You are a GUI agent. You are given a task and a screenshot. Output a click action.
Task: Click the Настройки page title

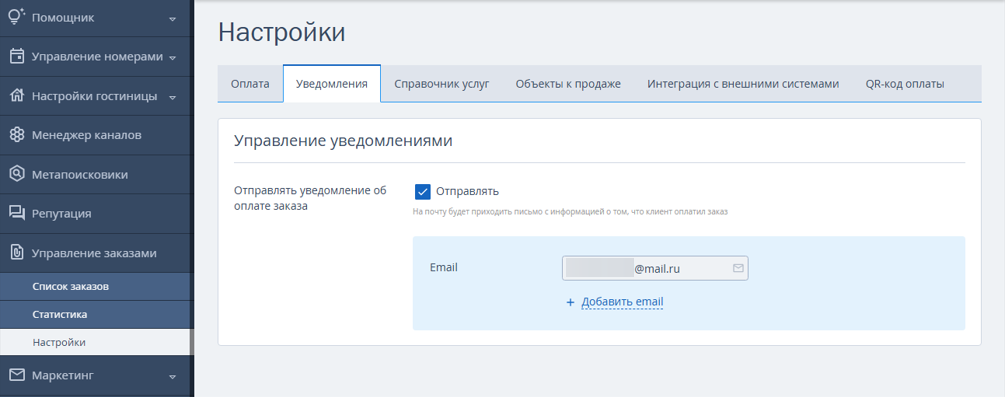[281, 32]
